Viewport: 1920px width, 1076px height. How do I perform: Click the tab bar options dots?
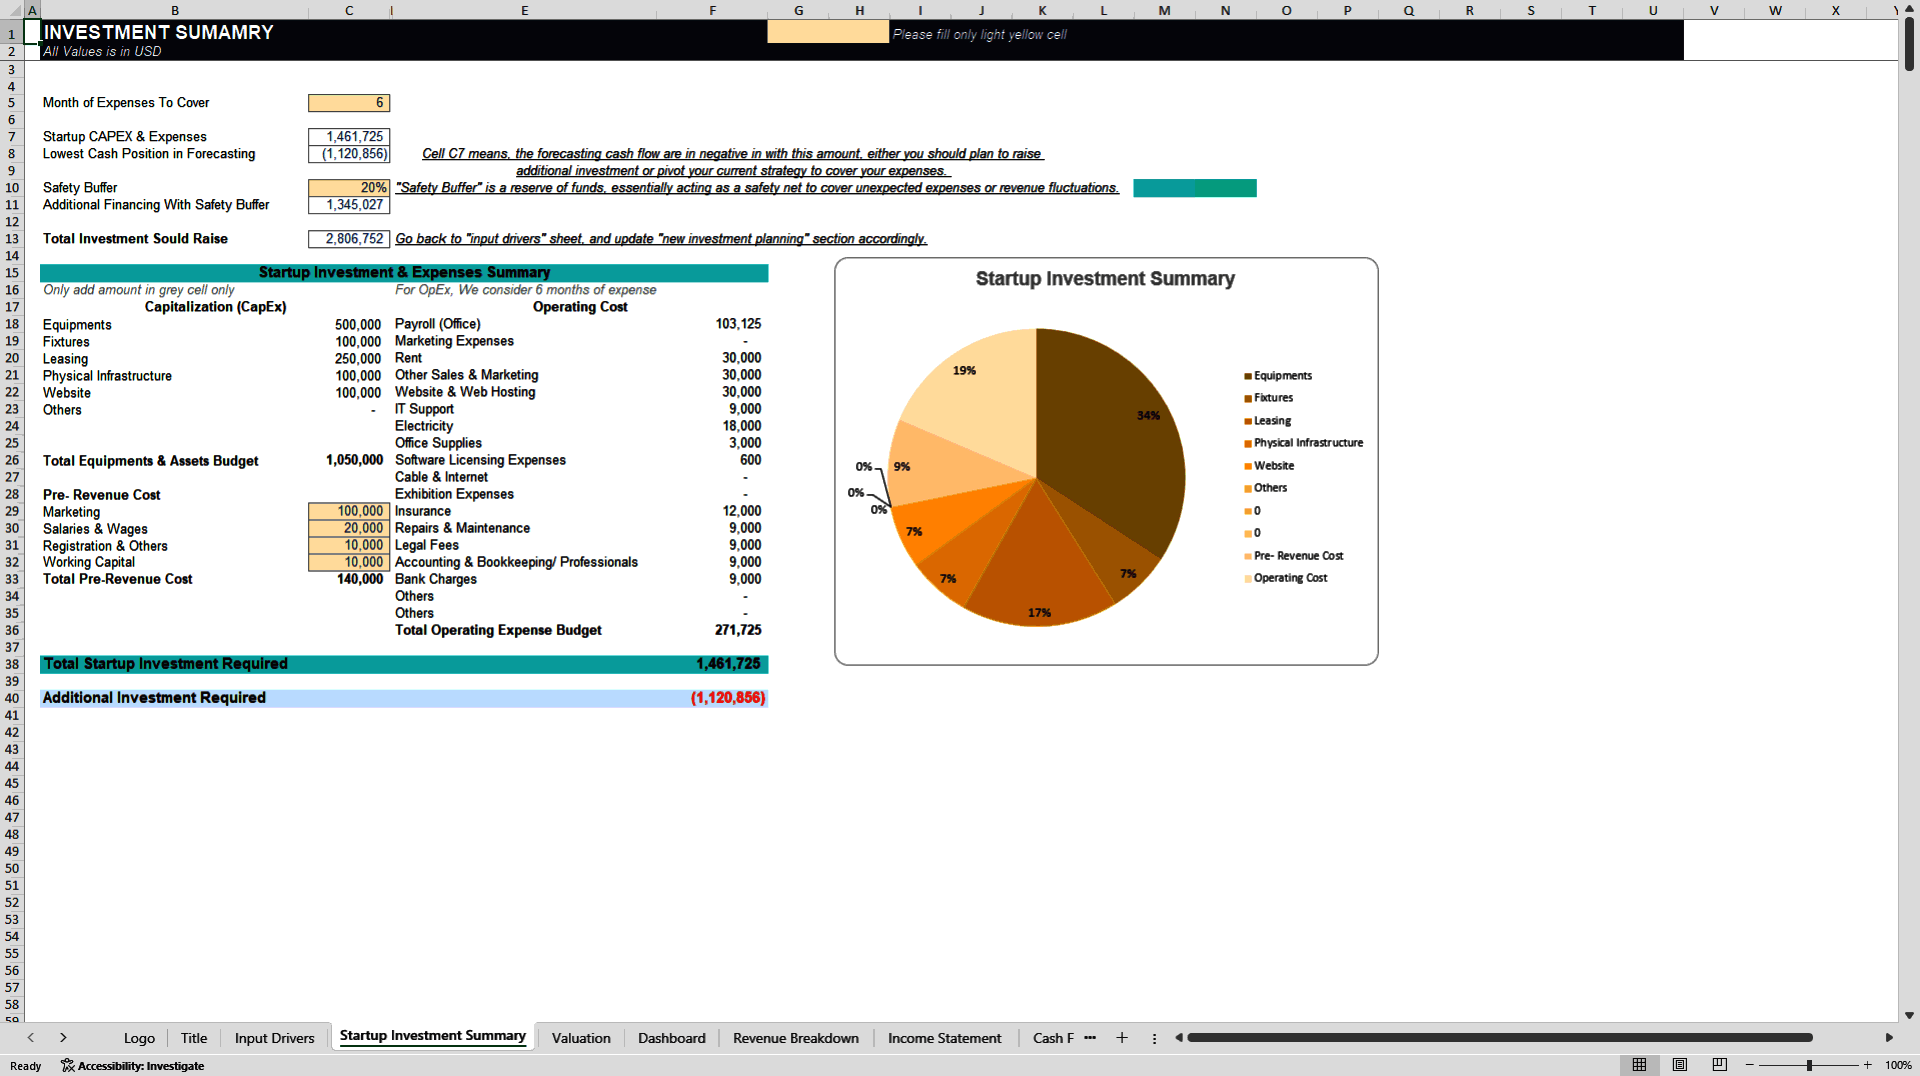(x=1154, y=1038)
